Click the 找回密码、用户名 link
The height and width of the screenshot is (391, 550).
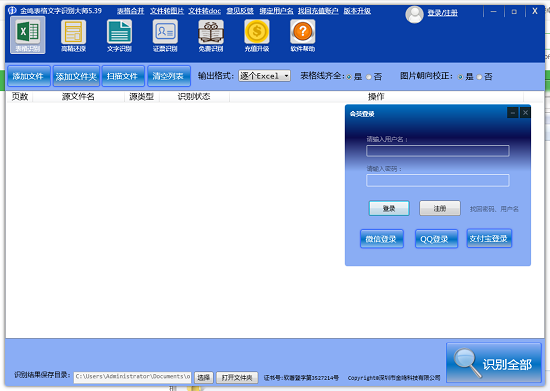click(494, 209)
